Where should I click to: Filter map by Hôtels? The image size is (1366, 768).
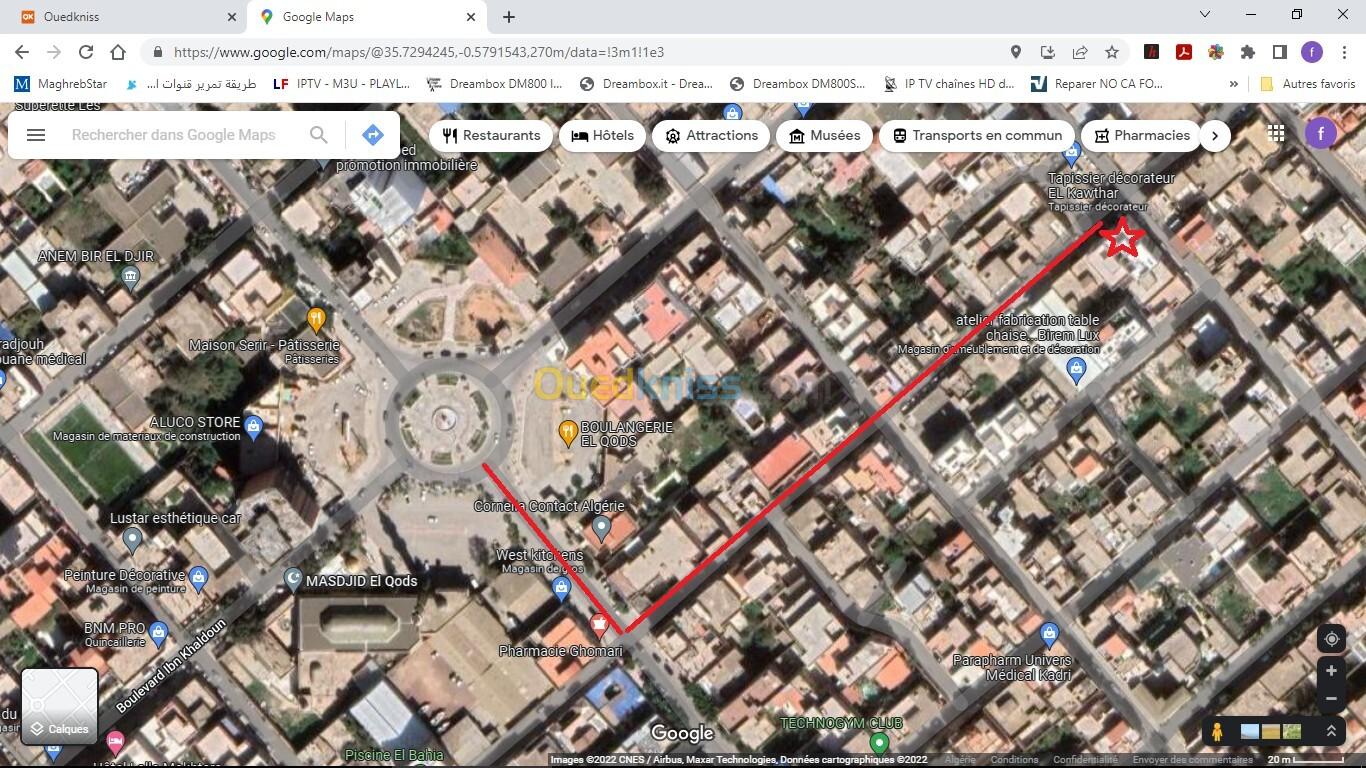coord(602,135)
